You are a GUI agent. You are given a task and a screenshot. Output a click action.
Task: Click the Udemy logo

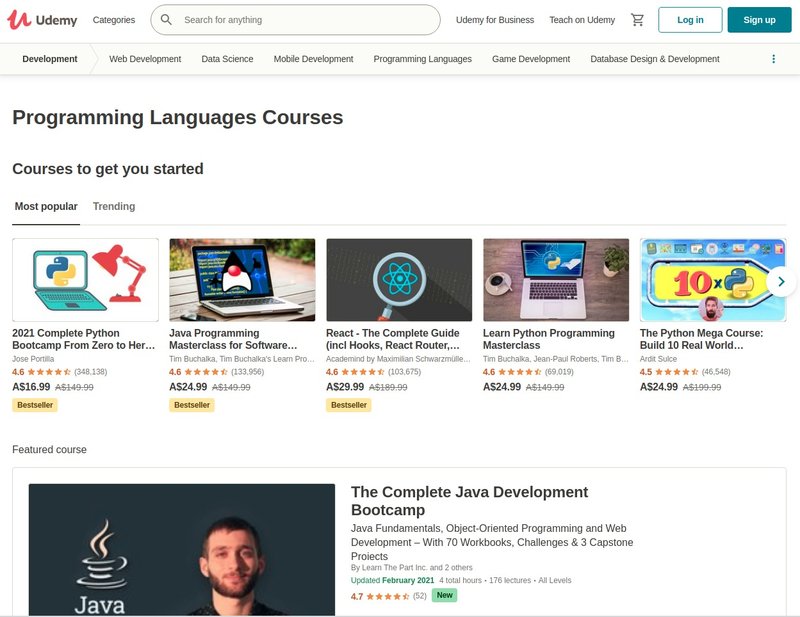coord(42,20)
